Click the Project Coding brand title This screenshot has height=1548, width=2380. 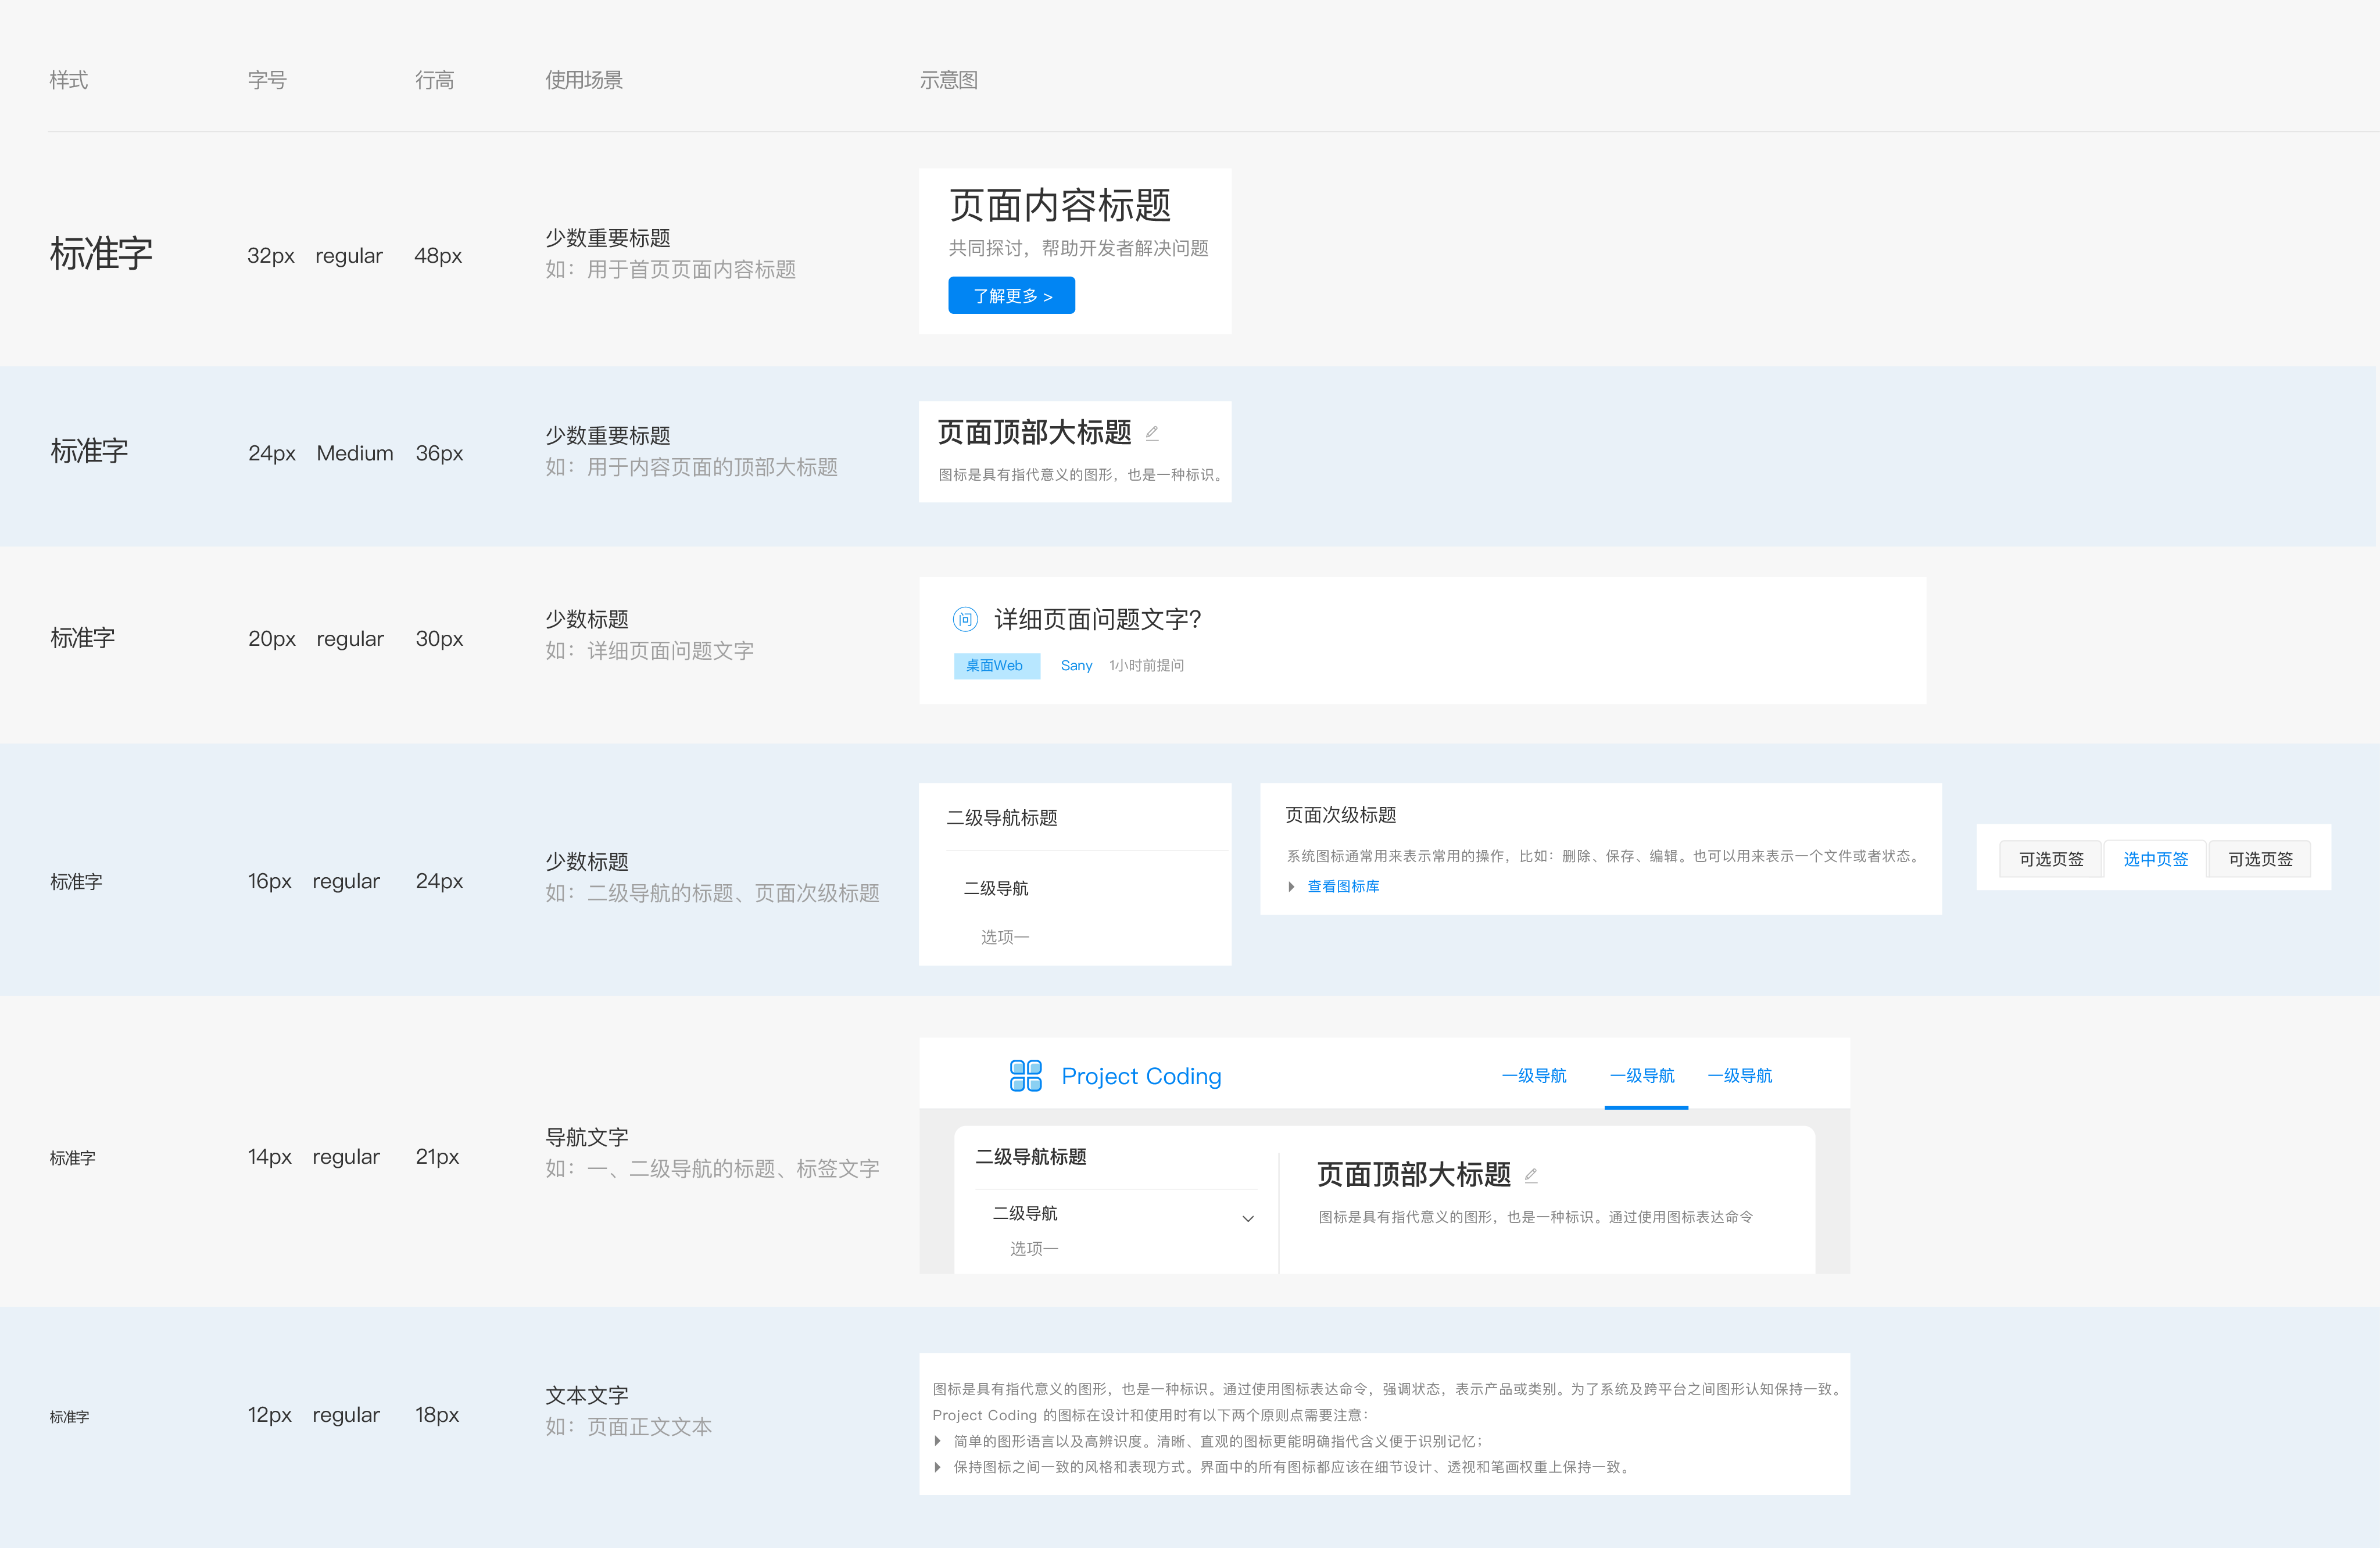tap(1141, 1076)
